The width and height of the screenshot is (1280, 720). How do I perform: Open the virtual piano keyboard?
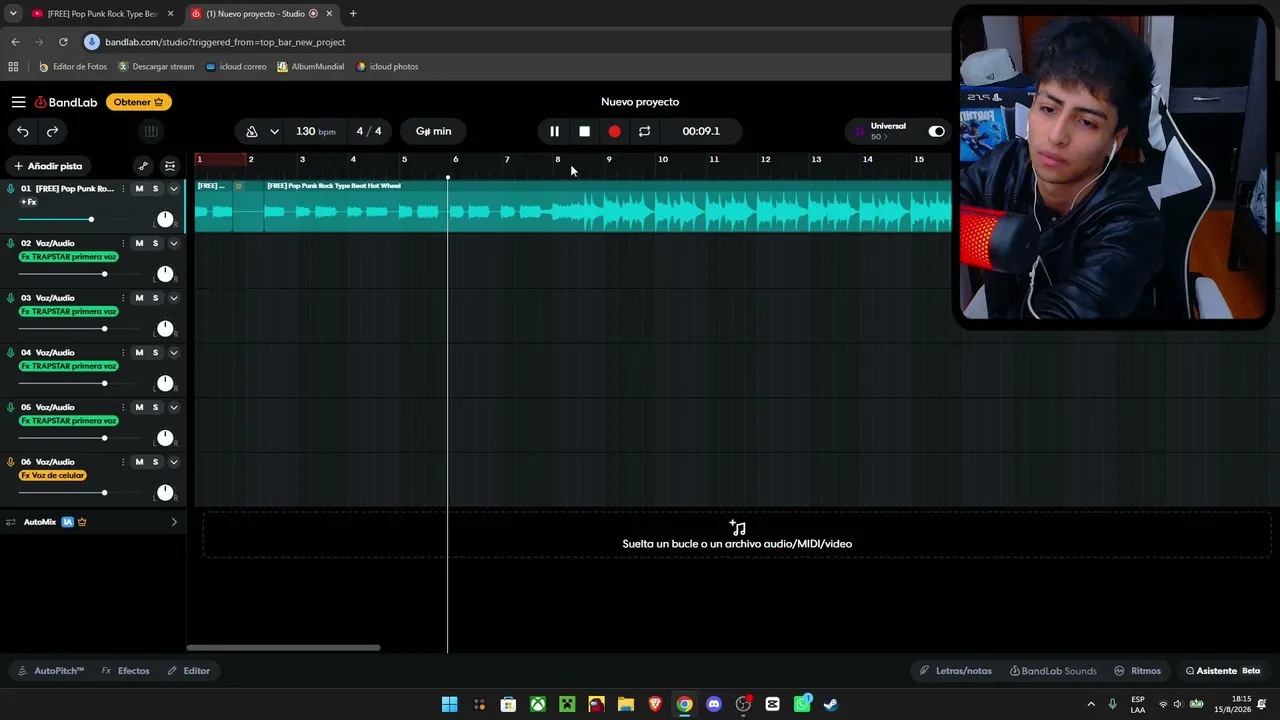pyautogui.click(x=151, y=131)
